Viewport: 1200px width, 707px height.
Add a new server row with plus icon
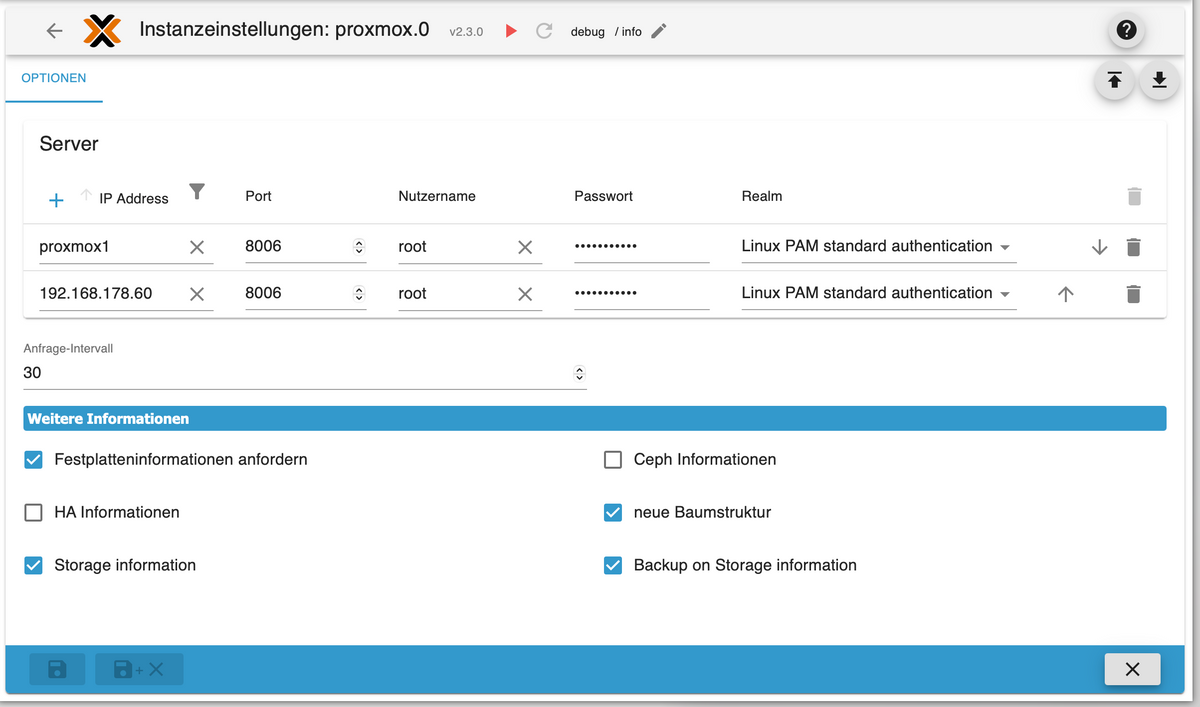click(56, 200)
